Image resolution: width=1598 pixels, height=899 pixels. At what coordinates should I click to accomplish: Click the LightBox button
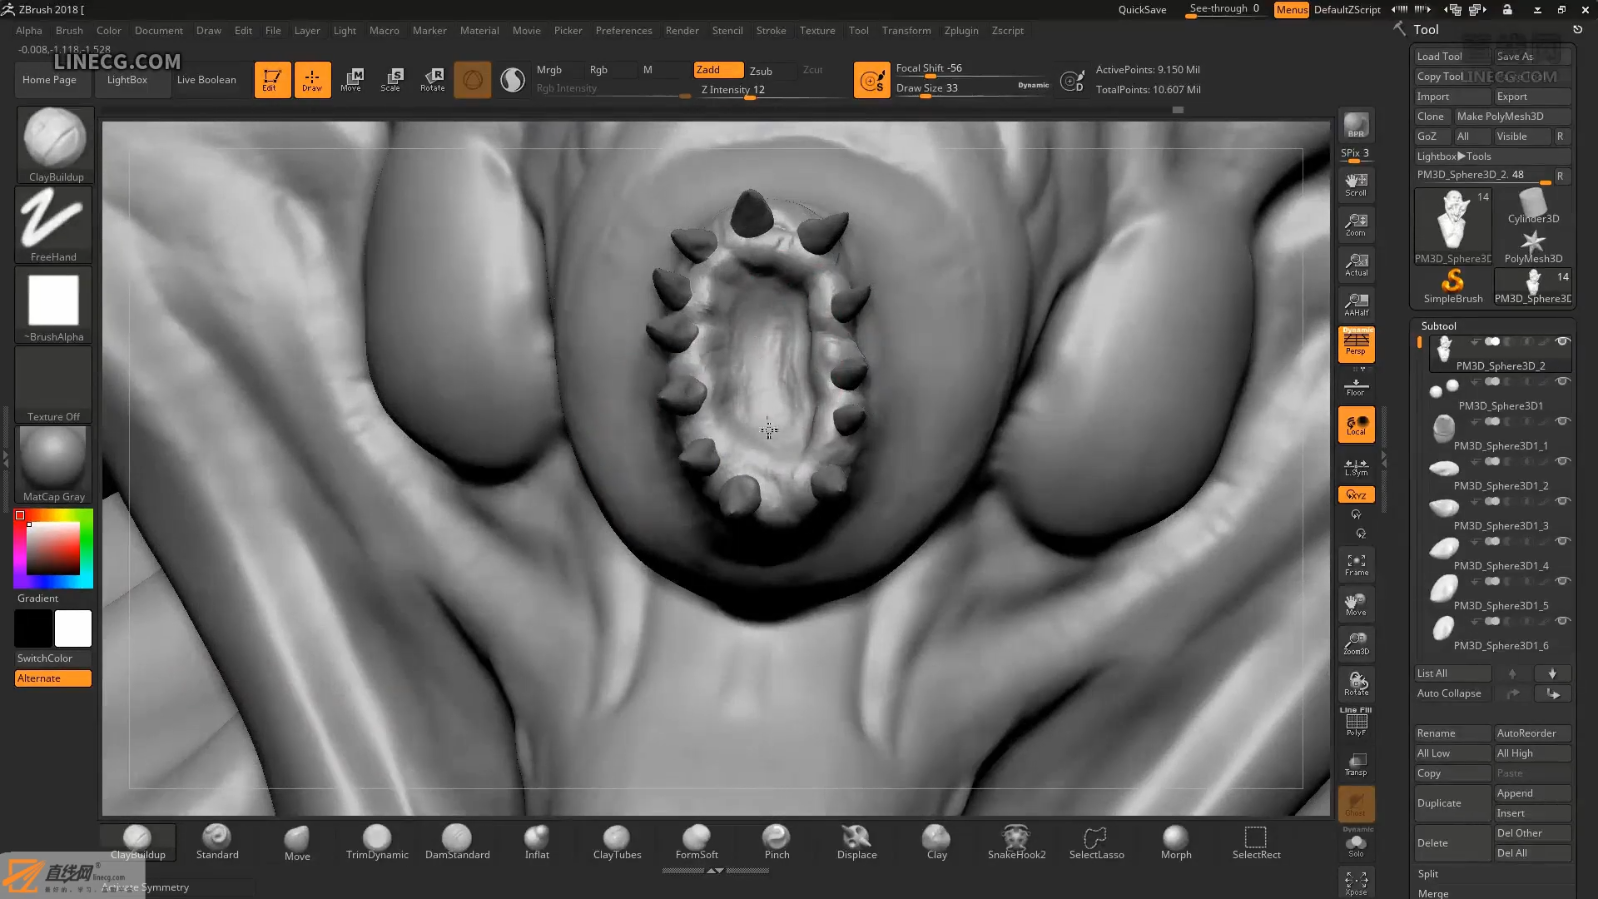(127, 80)
